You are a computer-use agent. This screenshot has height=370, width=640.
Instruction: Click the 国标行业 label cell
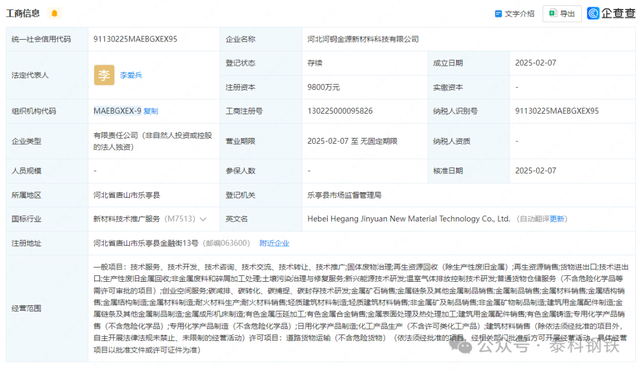pyautogui.click(x=47, y=219)
